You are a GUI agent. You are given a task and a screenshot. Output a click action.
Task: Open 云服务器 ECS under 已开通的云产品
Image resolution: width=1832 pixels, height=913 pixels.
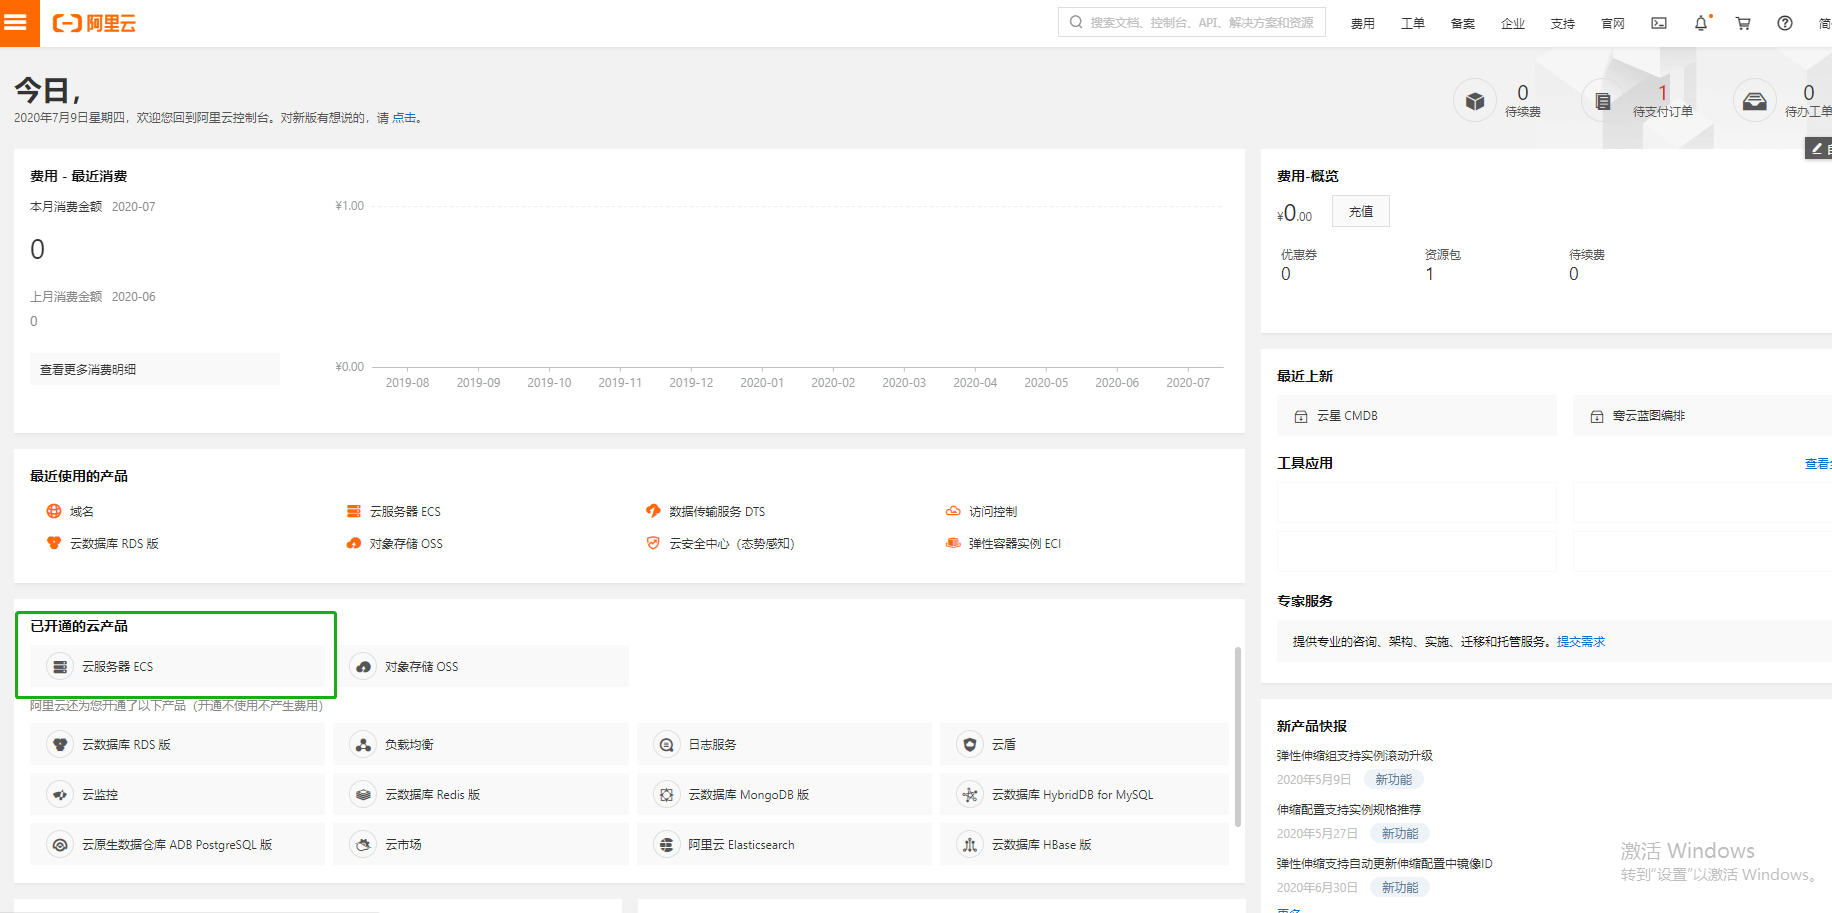178,667
